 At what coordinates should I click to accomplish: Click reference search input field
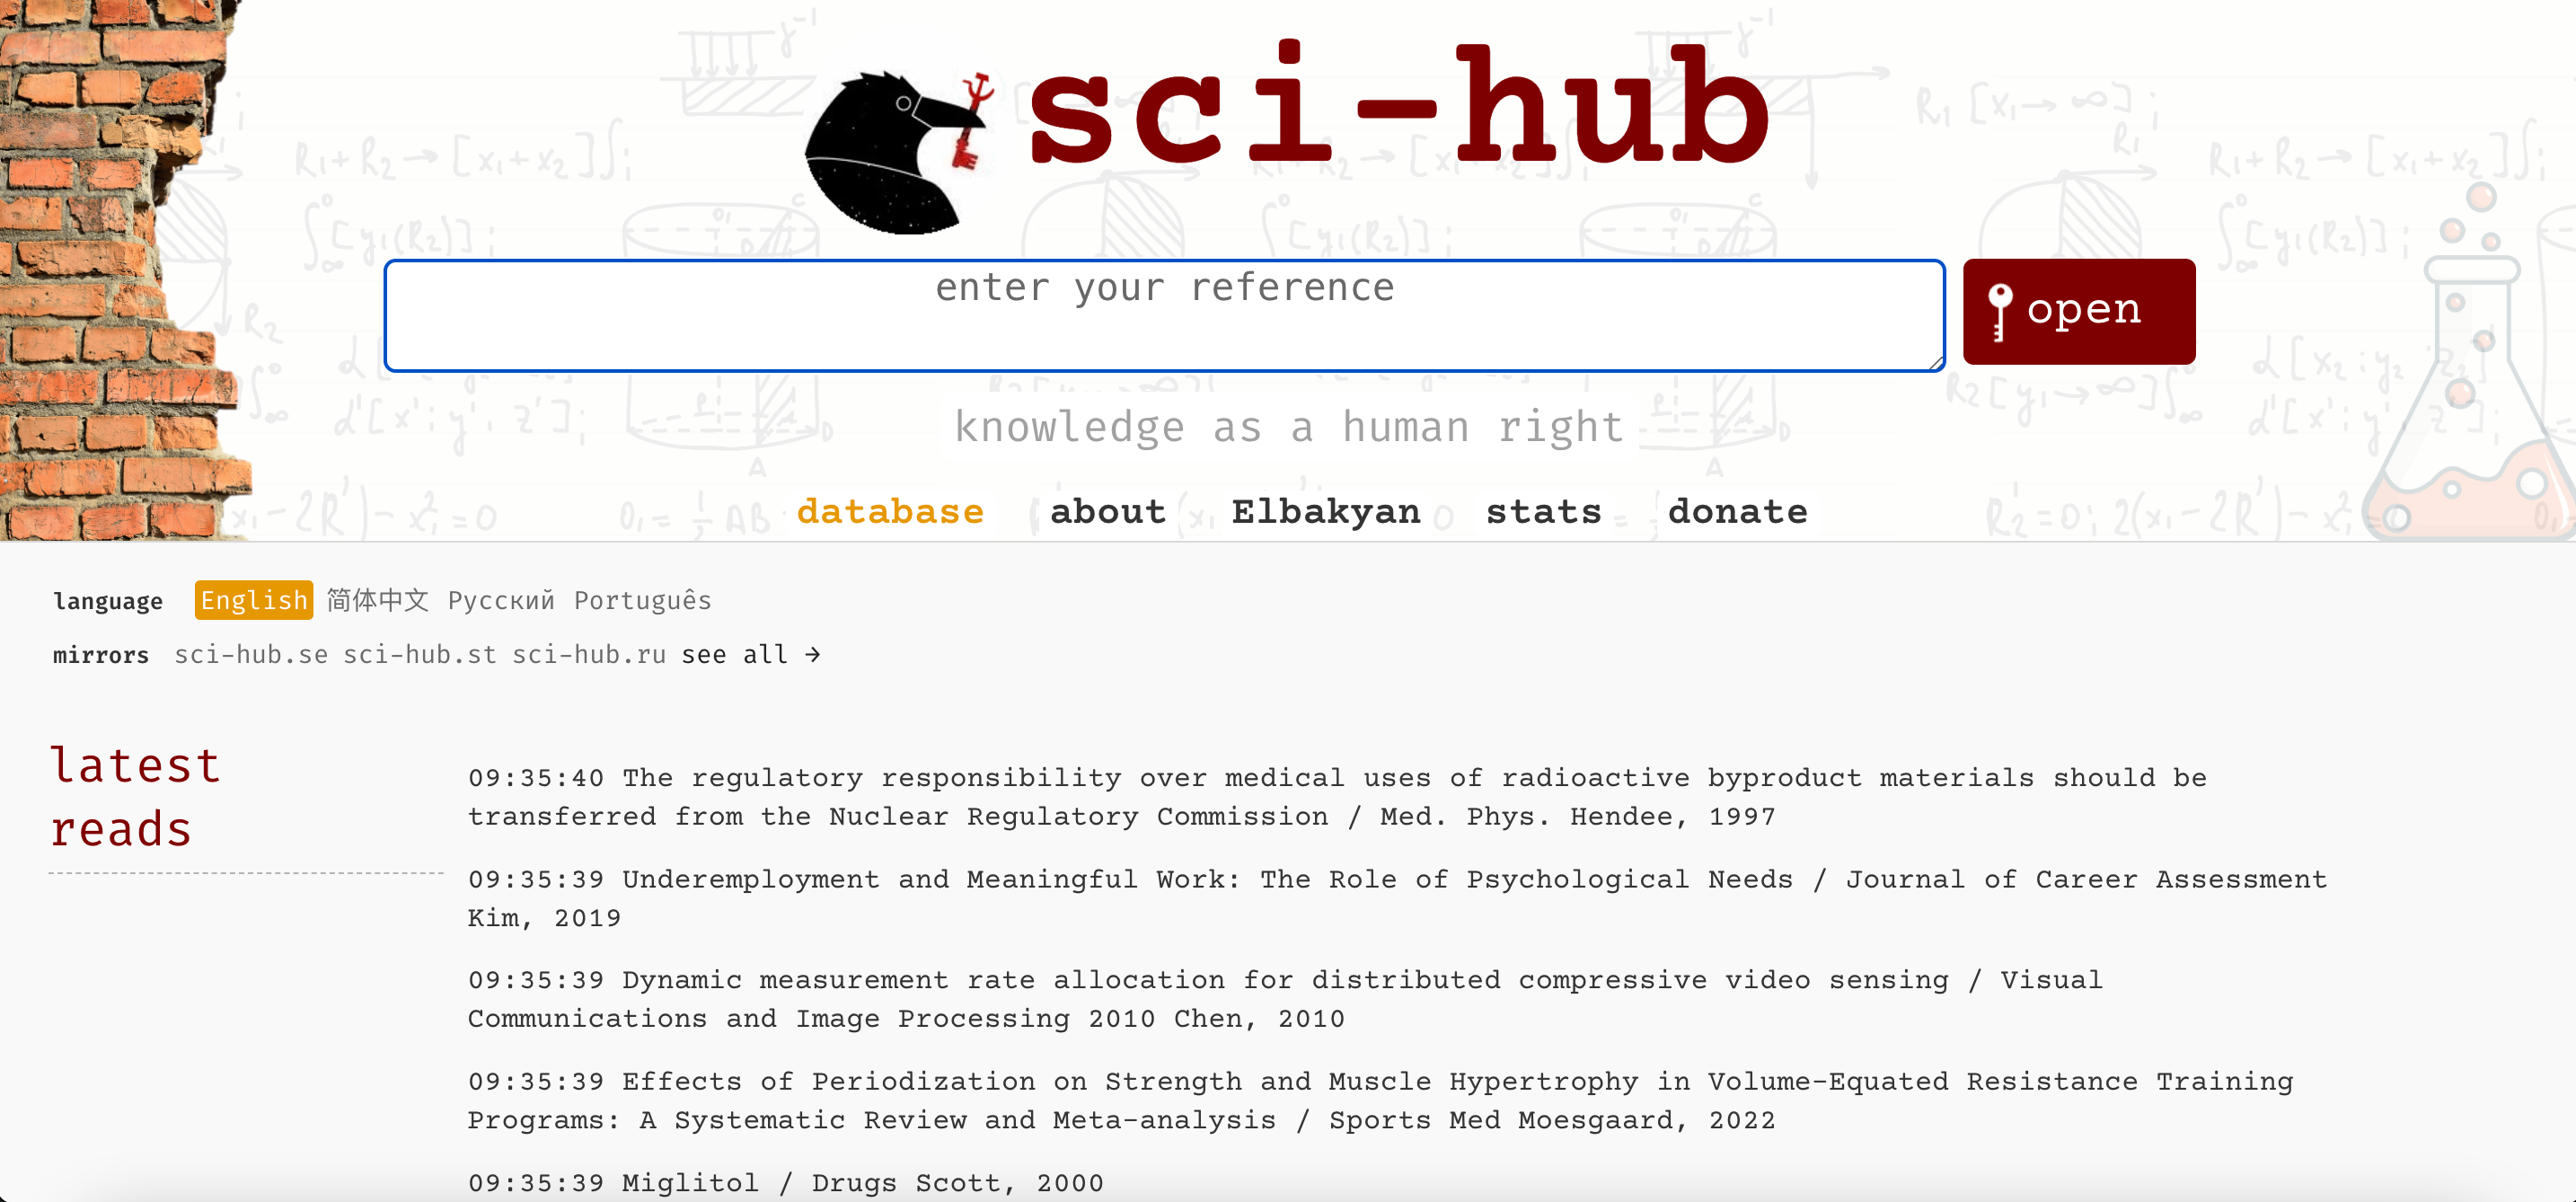pyautogui.click(x=1165, y=314)
